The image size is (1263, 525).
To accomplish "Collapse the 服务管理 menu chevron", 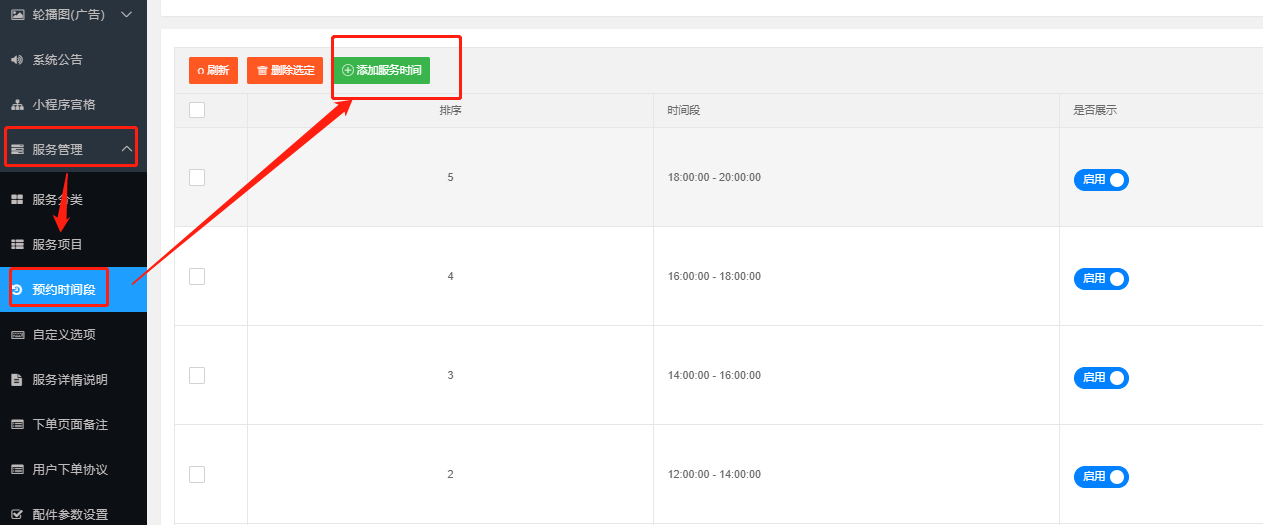I will coord(127,150).
